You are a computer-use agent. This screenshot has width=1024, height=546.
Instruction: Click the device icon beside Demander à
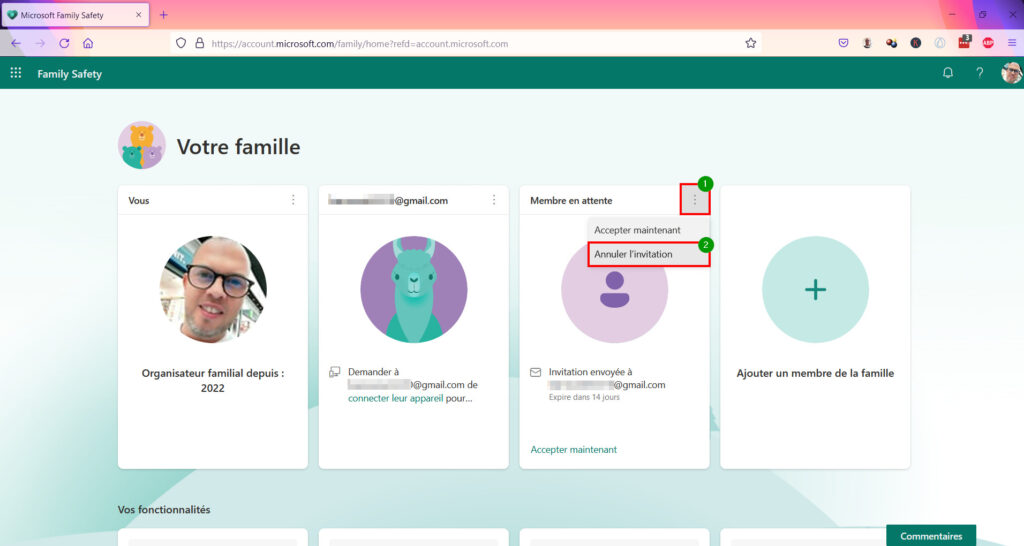point(334,372)
